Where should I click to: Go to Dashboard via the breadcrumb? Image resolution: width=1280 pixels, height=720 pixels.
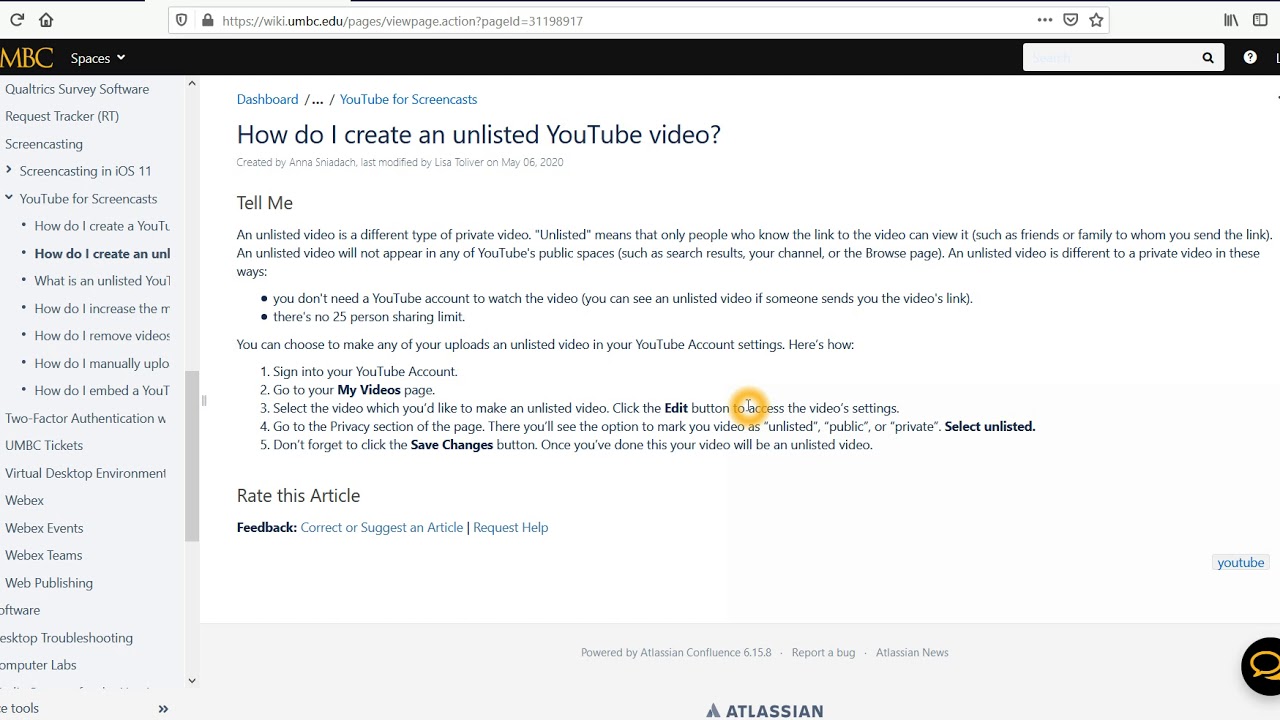point(268,99)
